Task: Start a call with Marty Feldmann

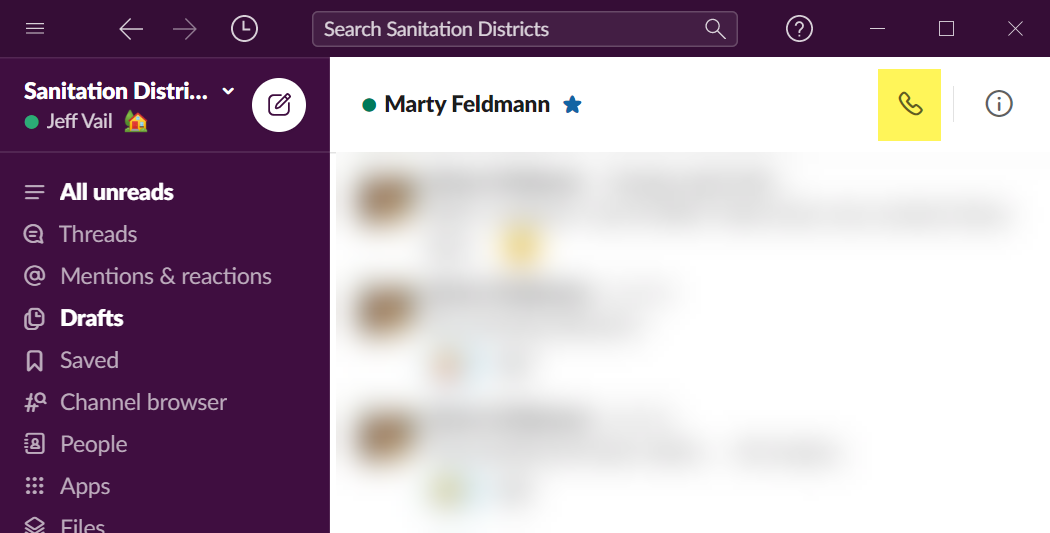Action: click(x=909, y=104)
